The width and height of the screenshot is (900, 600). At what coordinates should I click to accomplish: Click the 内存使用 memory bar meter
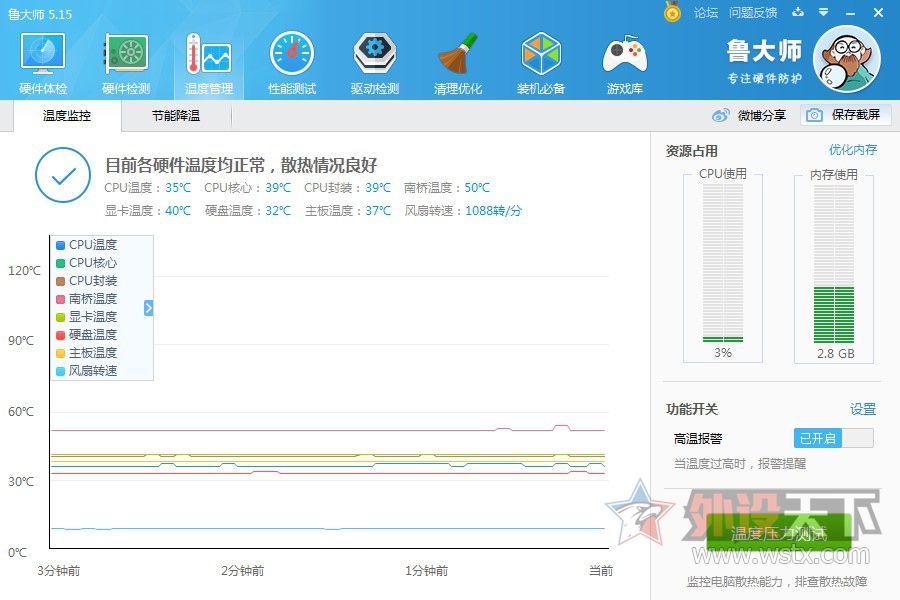834,264
